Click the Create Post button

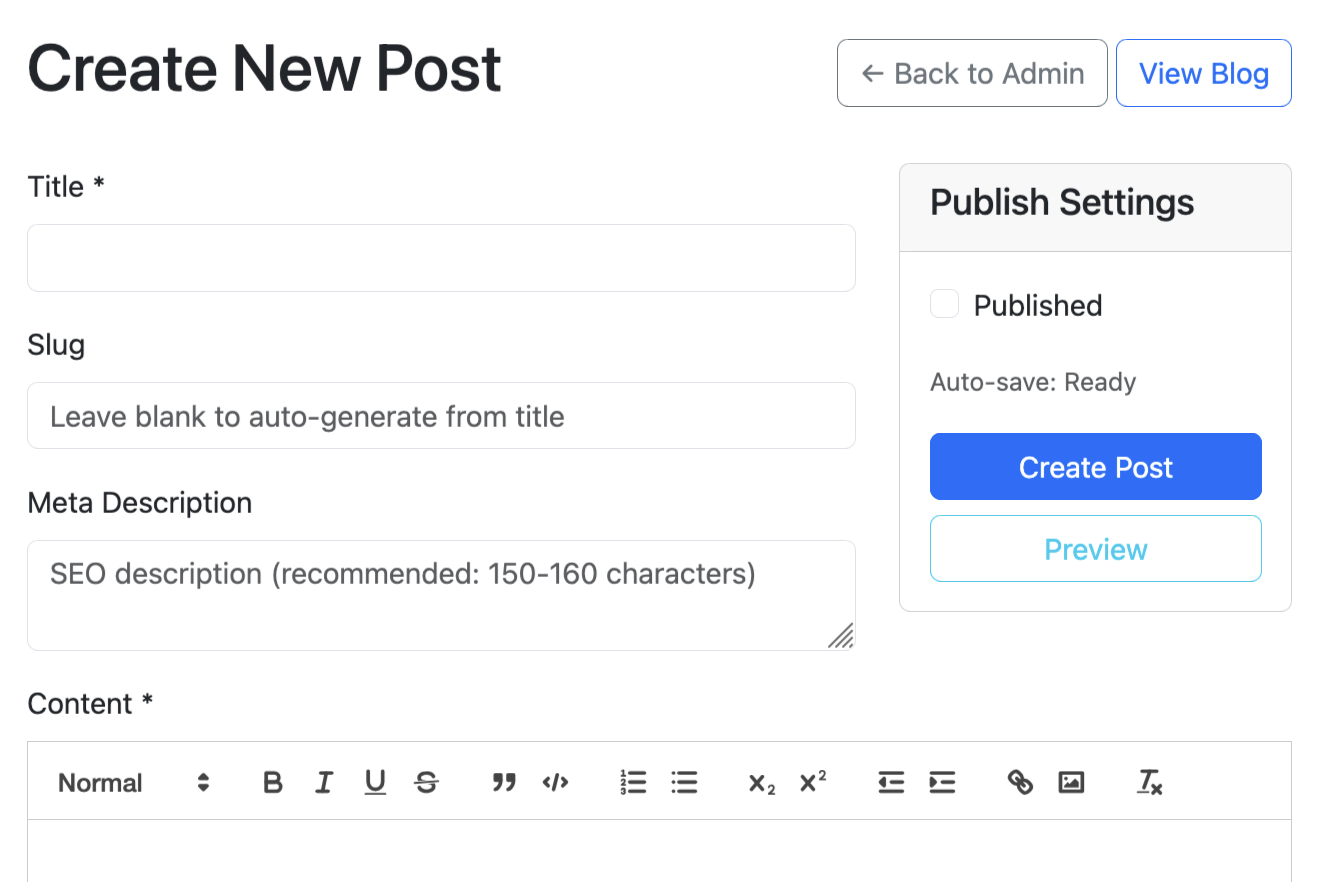click(x=1095, y=466)
